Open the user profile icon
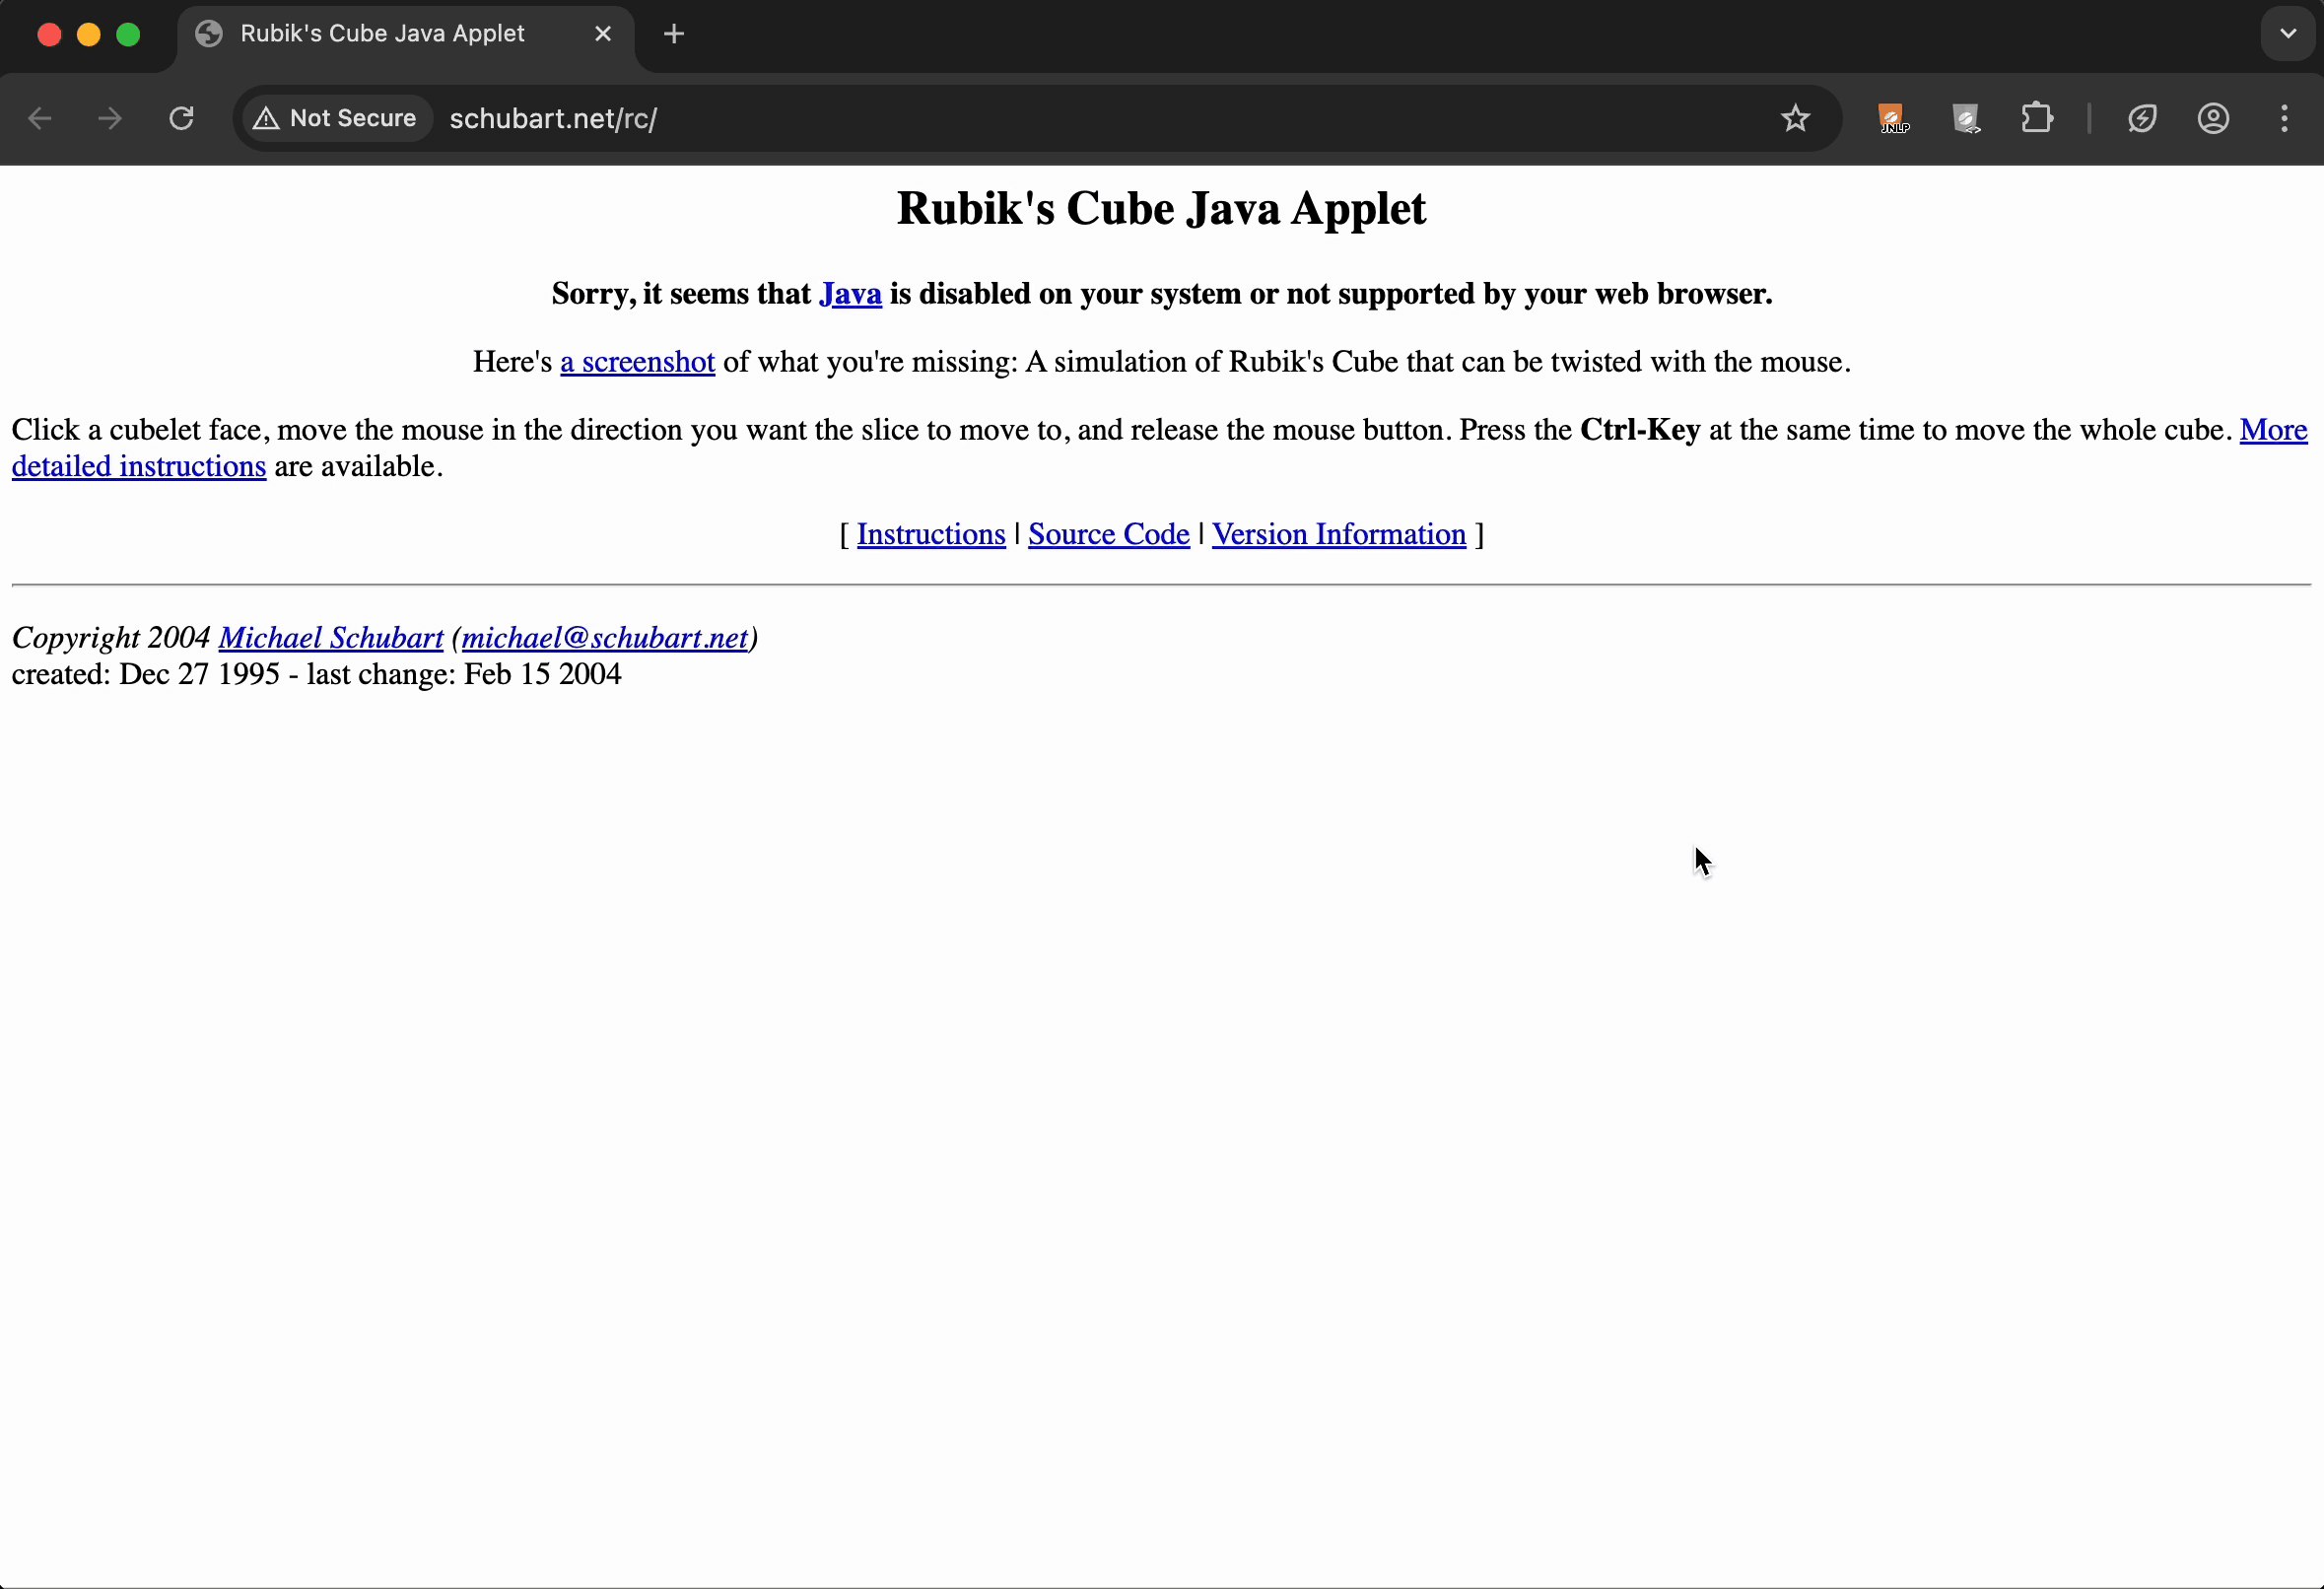The height and width of the screenshot is (1589, 2324). point(2213,118)
